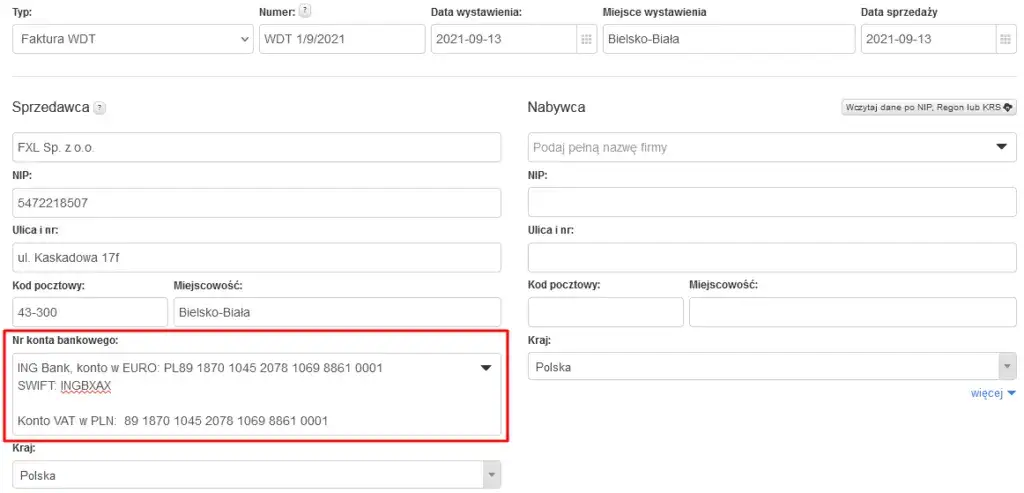
Task: Click the seller name field FXL Sp. z o.o.
Action: [257, 148]
